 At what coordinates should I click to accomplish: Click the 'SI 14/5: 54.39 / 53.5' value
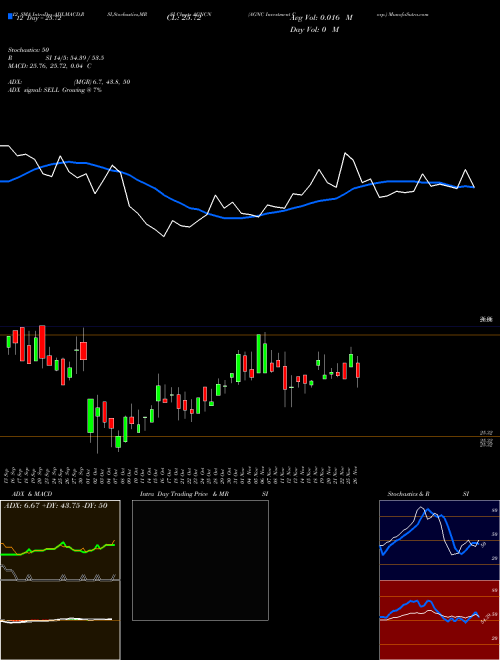75,58
